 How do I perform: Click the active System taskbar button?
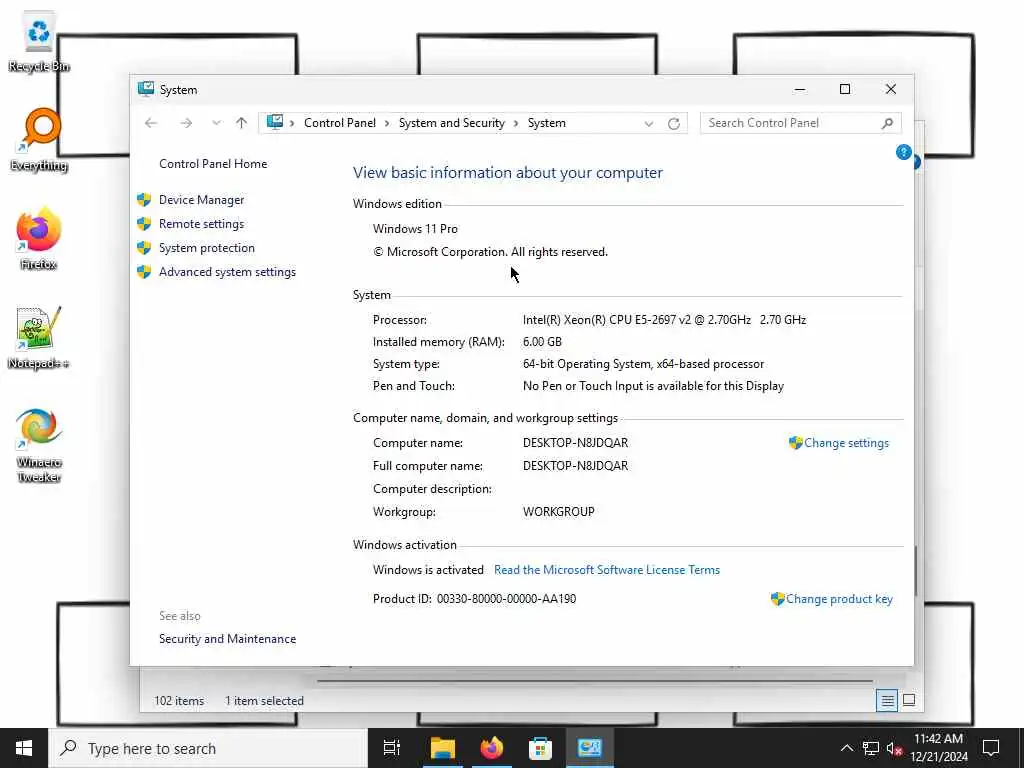click(x=589, y=748)
